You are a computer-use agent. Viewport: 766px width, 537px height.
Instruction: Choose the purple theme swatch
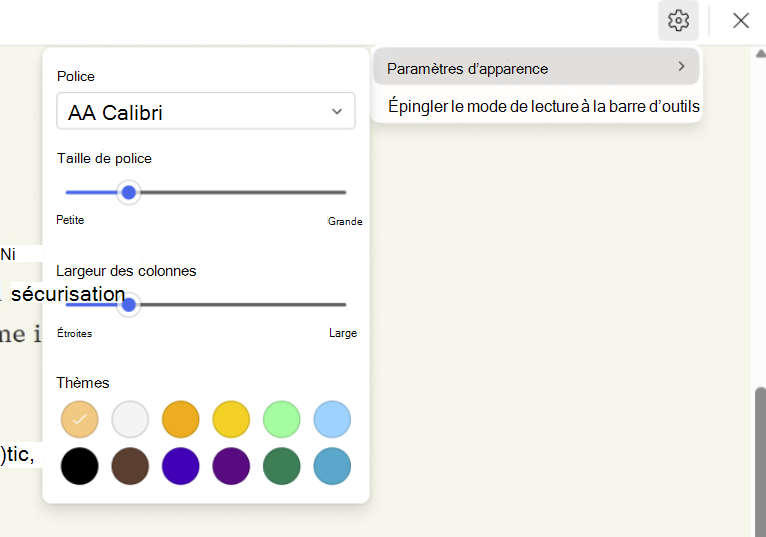tap(231, 466)
